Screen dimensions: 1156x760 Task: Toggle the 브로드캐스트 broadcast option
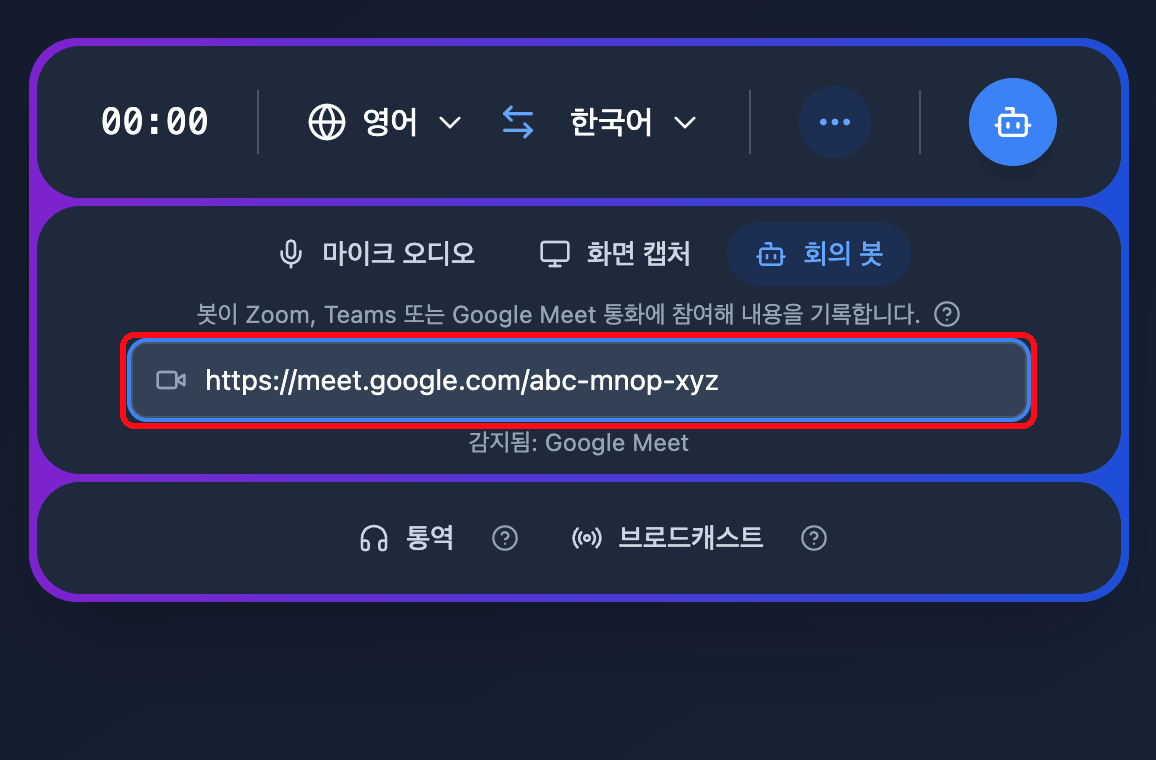(x=667, y=538)
